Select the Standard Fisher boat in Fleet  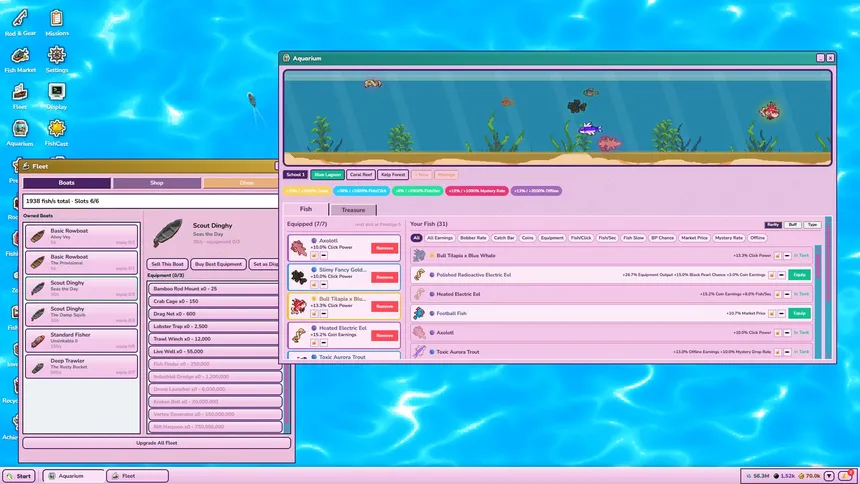81,340
